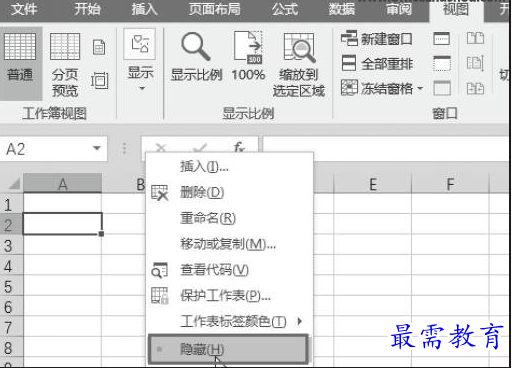This screenshot has height=368, width=512.
Task: Choose Move or Copy (移动或复制)
Action: [x=230, y=244]
